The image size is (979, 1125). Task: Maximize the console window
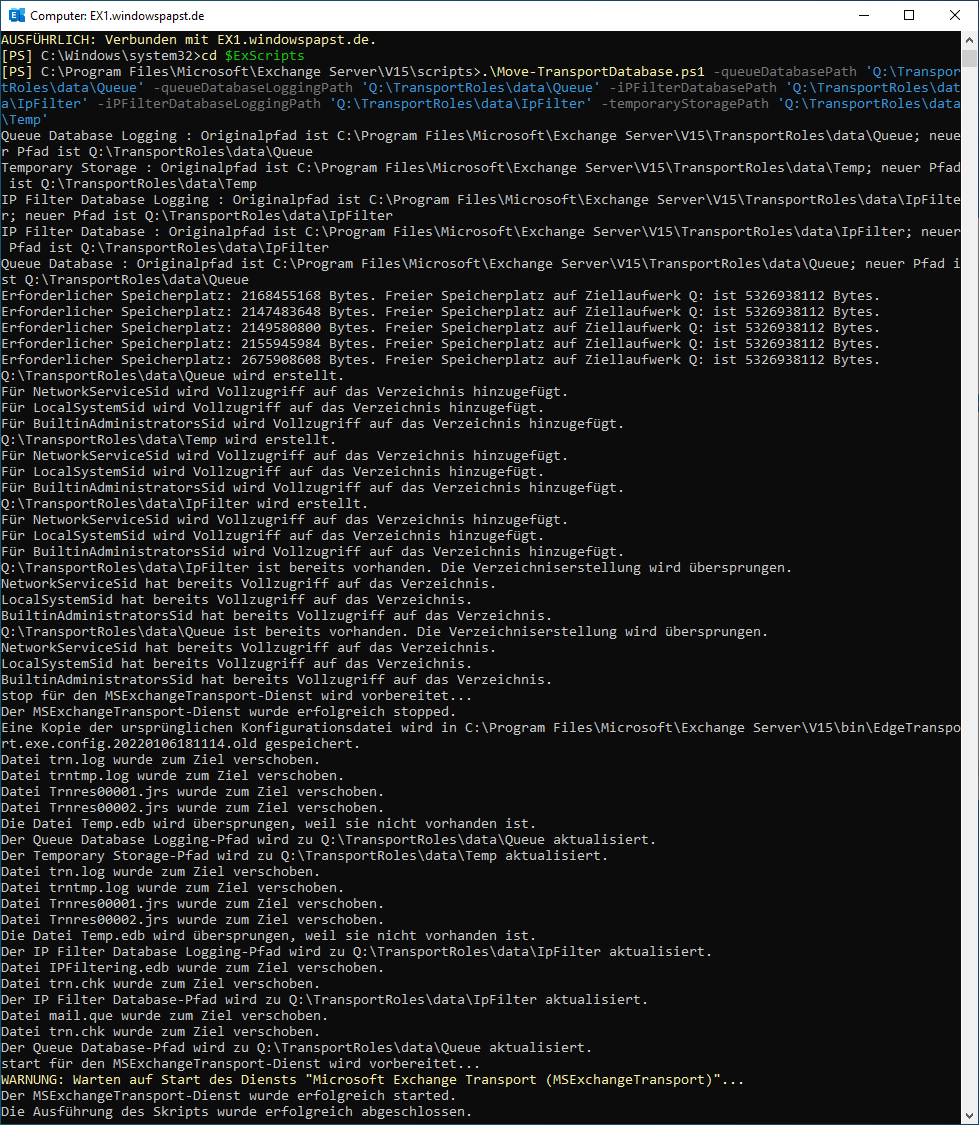click(x=909, y=15)
